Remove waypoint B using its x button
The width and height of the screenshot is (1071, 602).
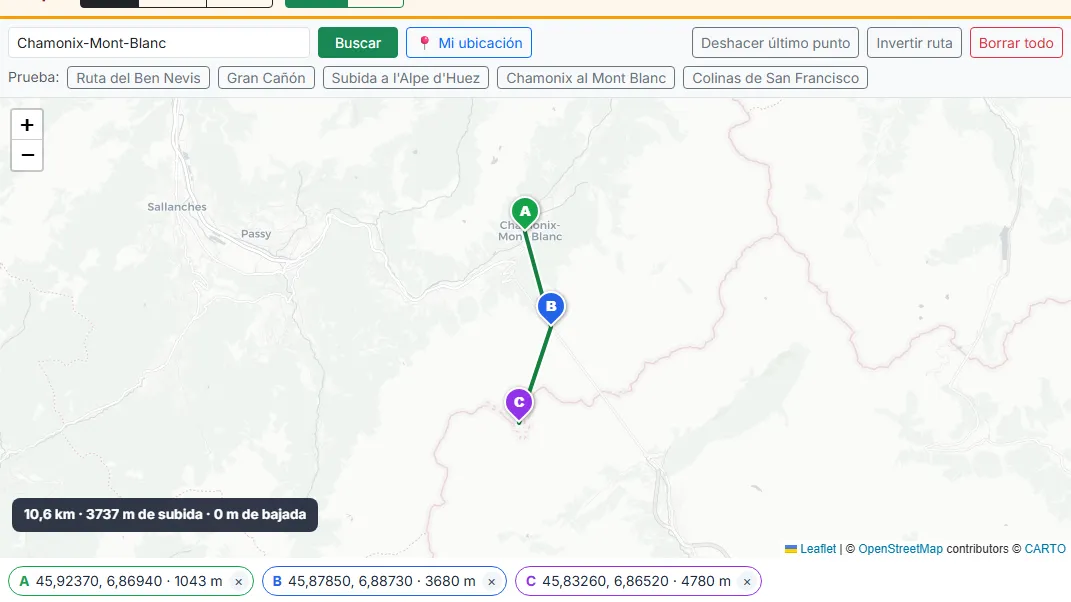point(492,582)
